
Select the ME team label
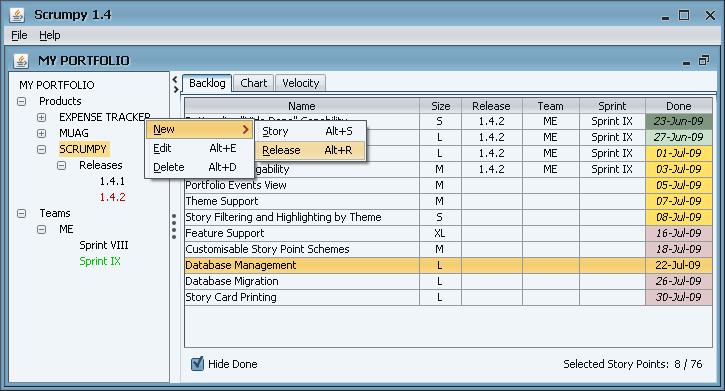click(x=66, y=229)
